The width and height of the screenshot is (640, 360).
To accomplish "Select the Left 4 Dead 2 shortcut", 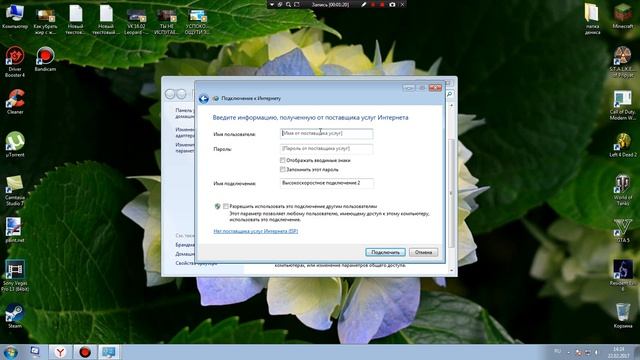I will tap(623, 145).
